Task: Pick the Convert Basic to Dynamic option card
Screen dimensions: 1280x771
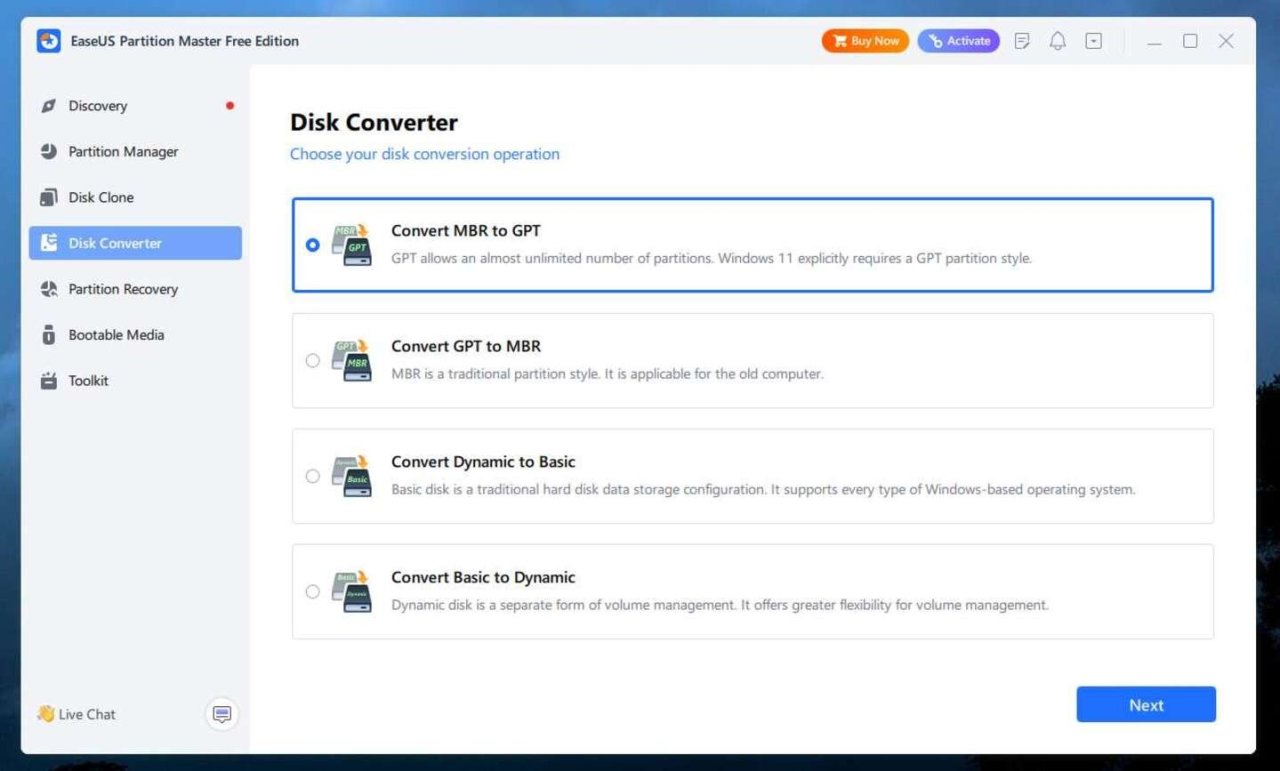Action: pyautogui.click(x=752, y=591)
